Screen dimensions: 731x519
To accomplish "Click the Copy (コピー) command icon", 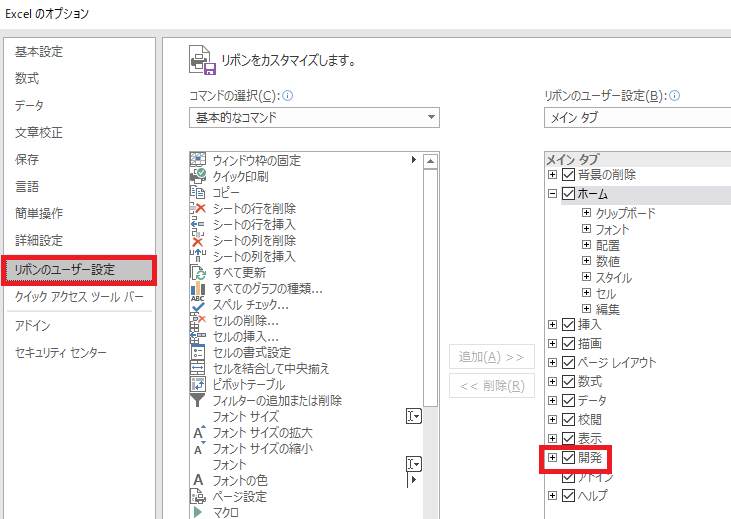I will coord(198,192).
